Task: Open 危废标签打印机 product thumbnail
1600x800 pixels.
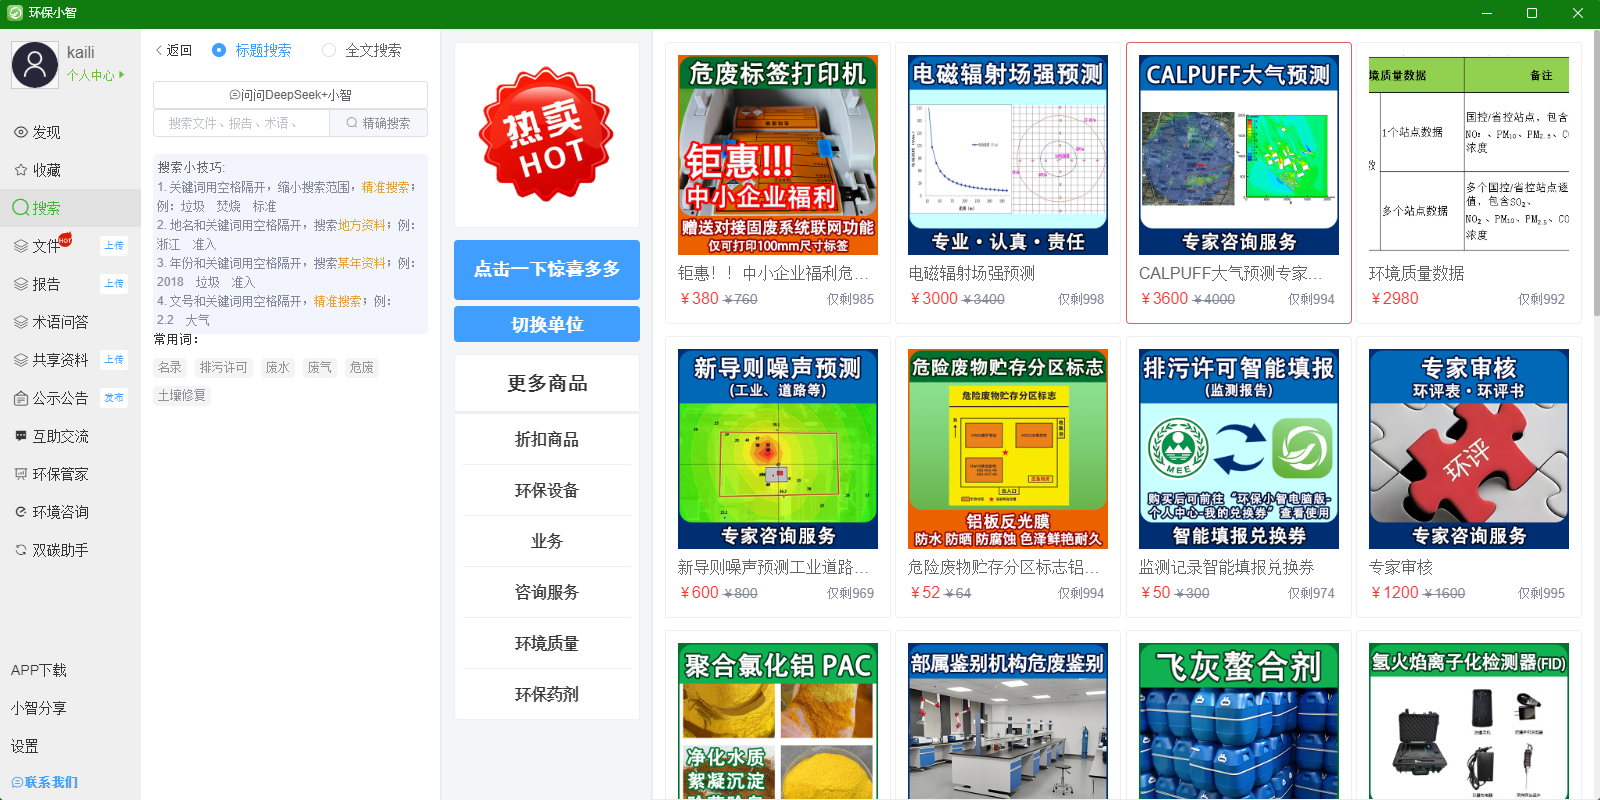Action: tap(778, 155)
